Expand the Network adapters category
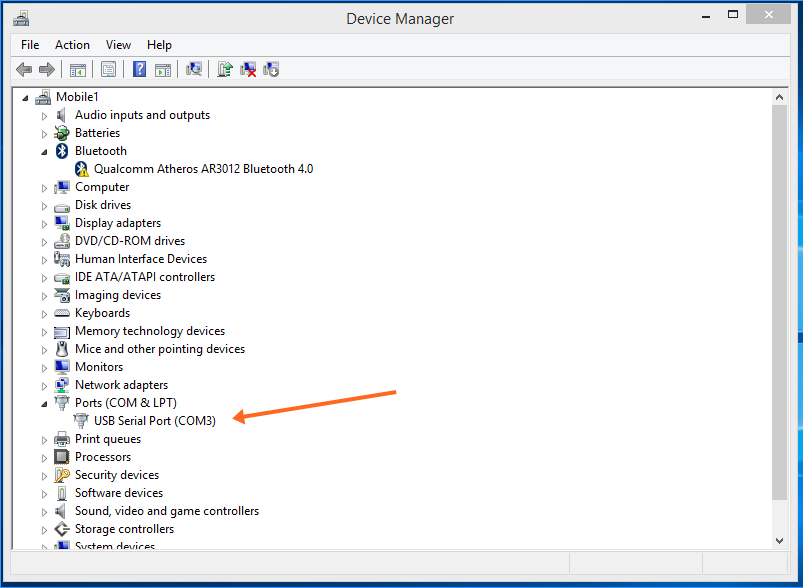 point(44,385)
